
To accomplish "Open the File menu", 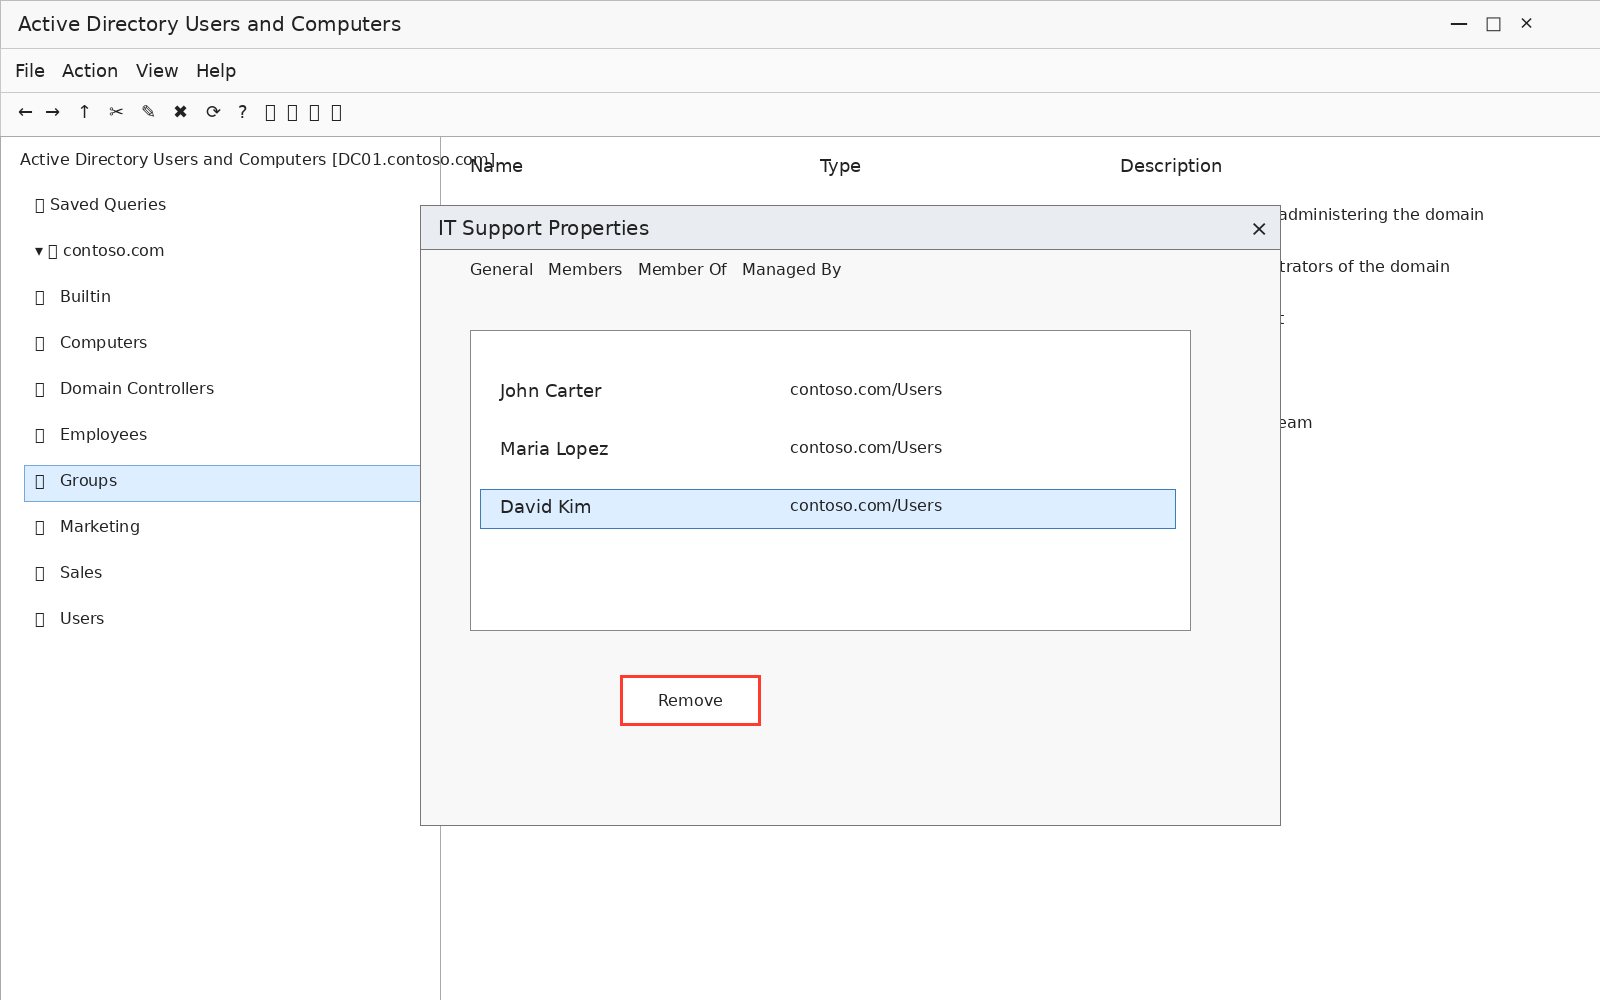I will 30,71.
